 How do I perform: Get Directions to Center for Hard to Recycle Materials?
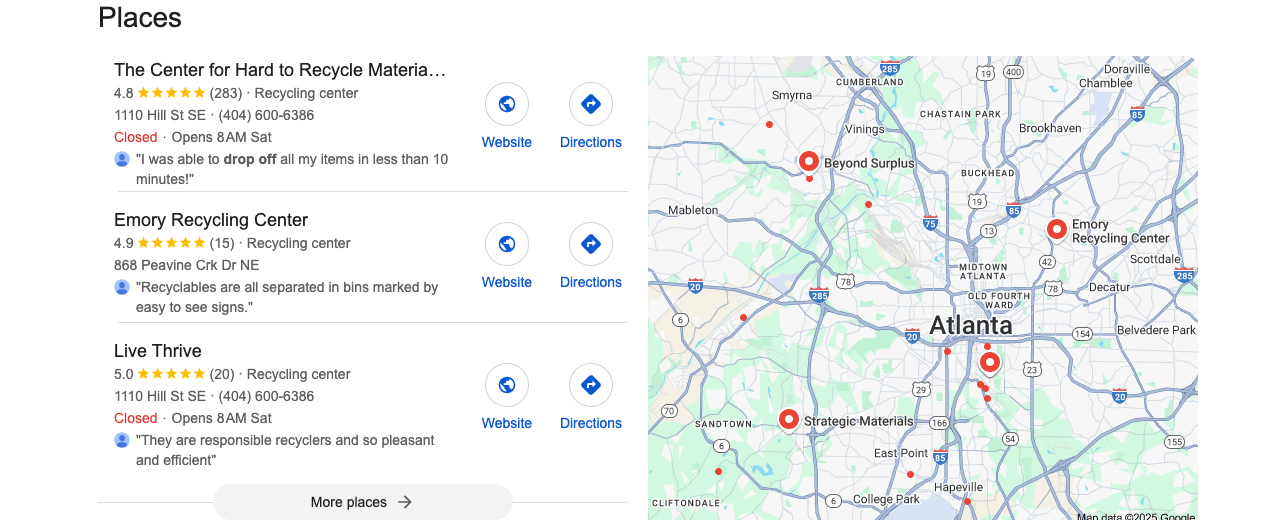pos(591,104)
